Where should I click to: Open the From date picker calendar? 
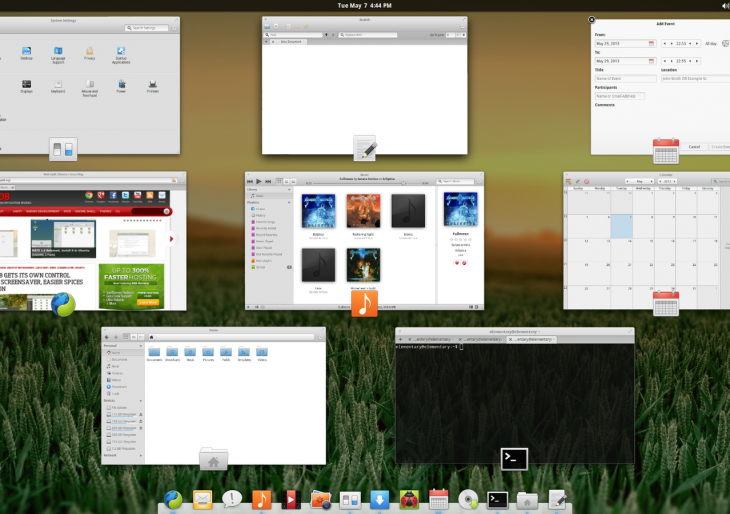[651, 44]
